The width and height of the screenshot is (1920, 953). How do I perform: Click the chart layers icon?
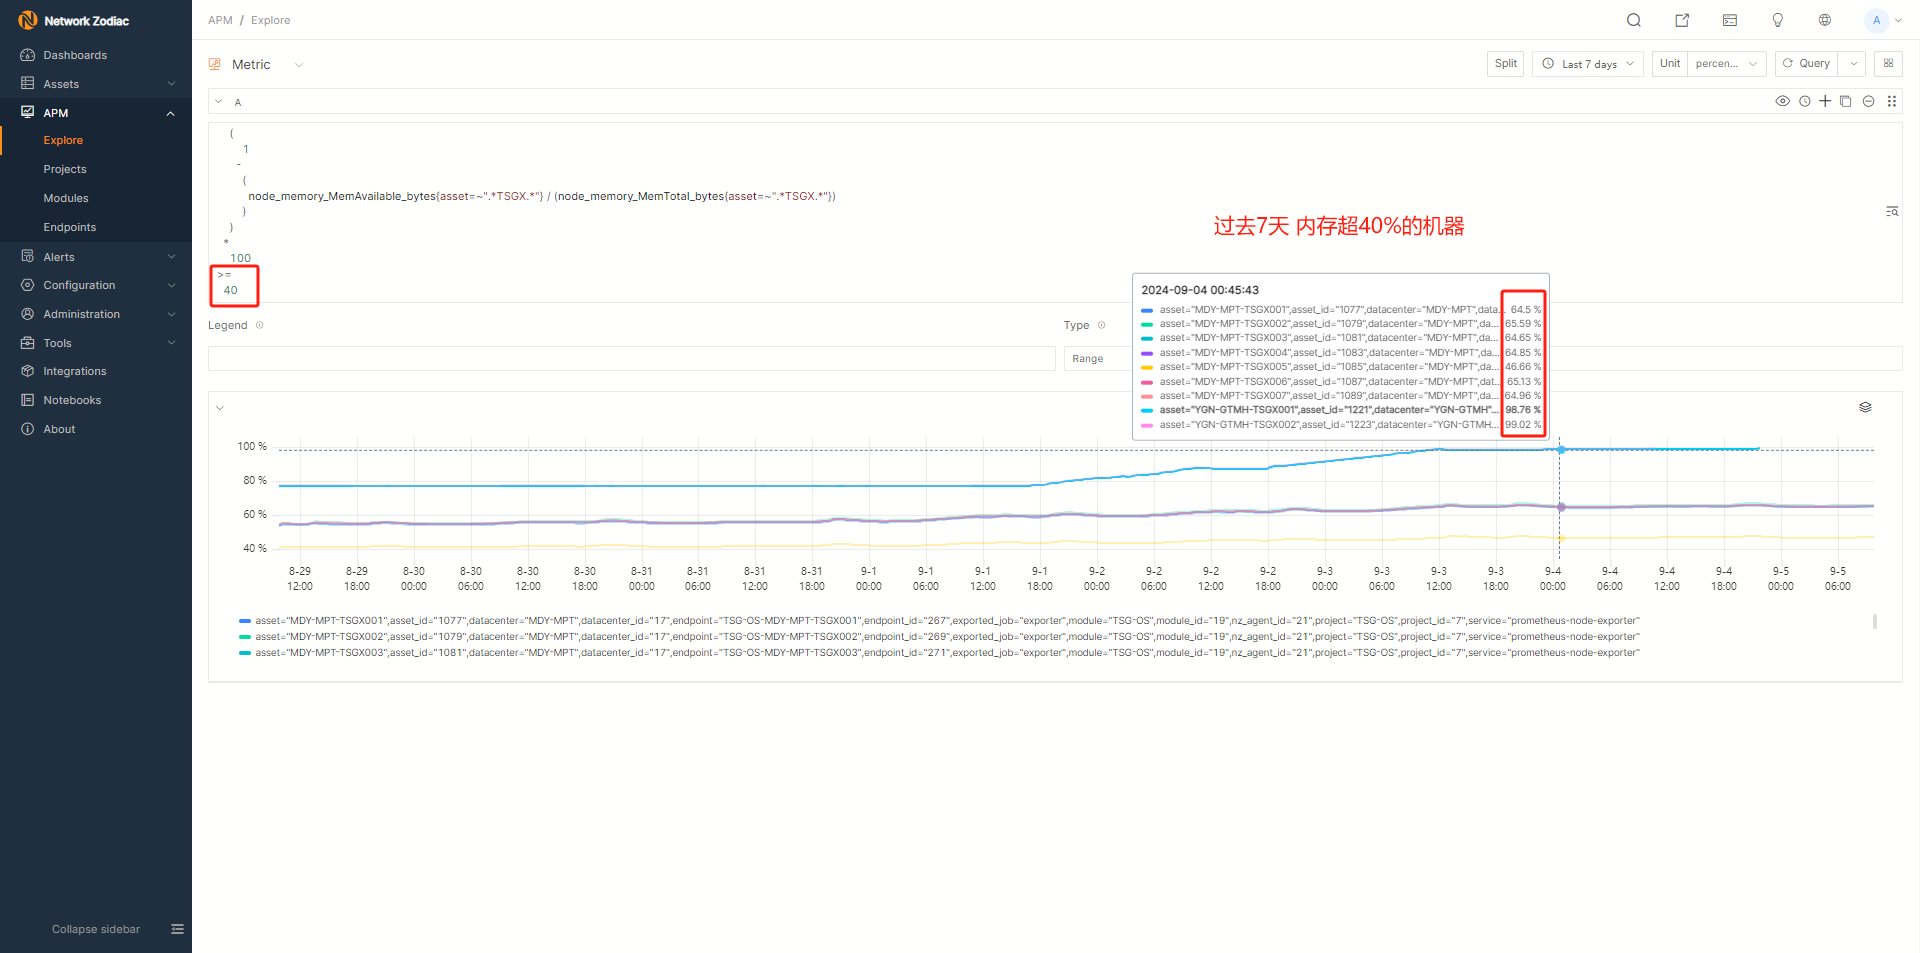coord(1865,407)
